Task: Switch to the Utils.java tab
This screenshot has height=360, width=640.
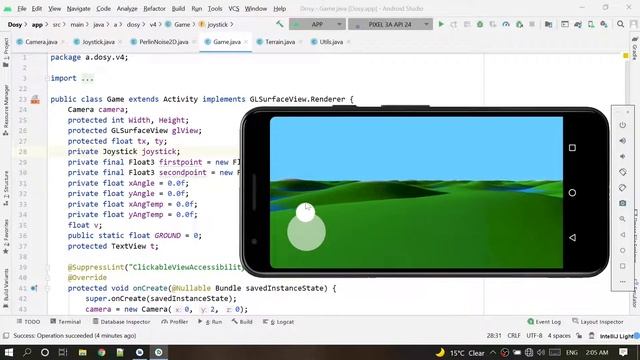Action: coord(331,42)
